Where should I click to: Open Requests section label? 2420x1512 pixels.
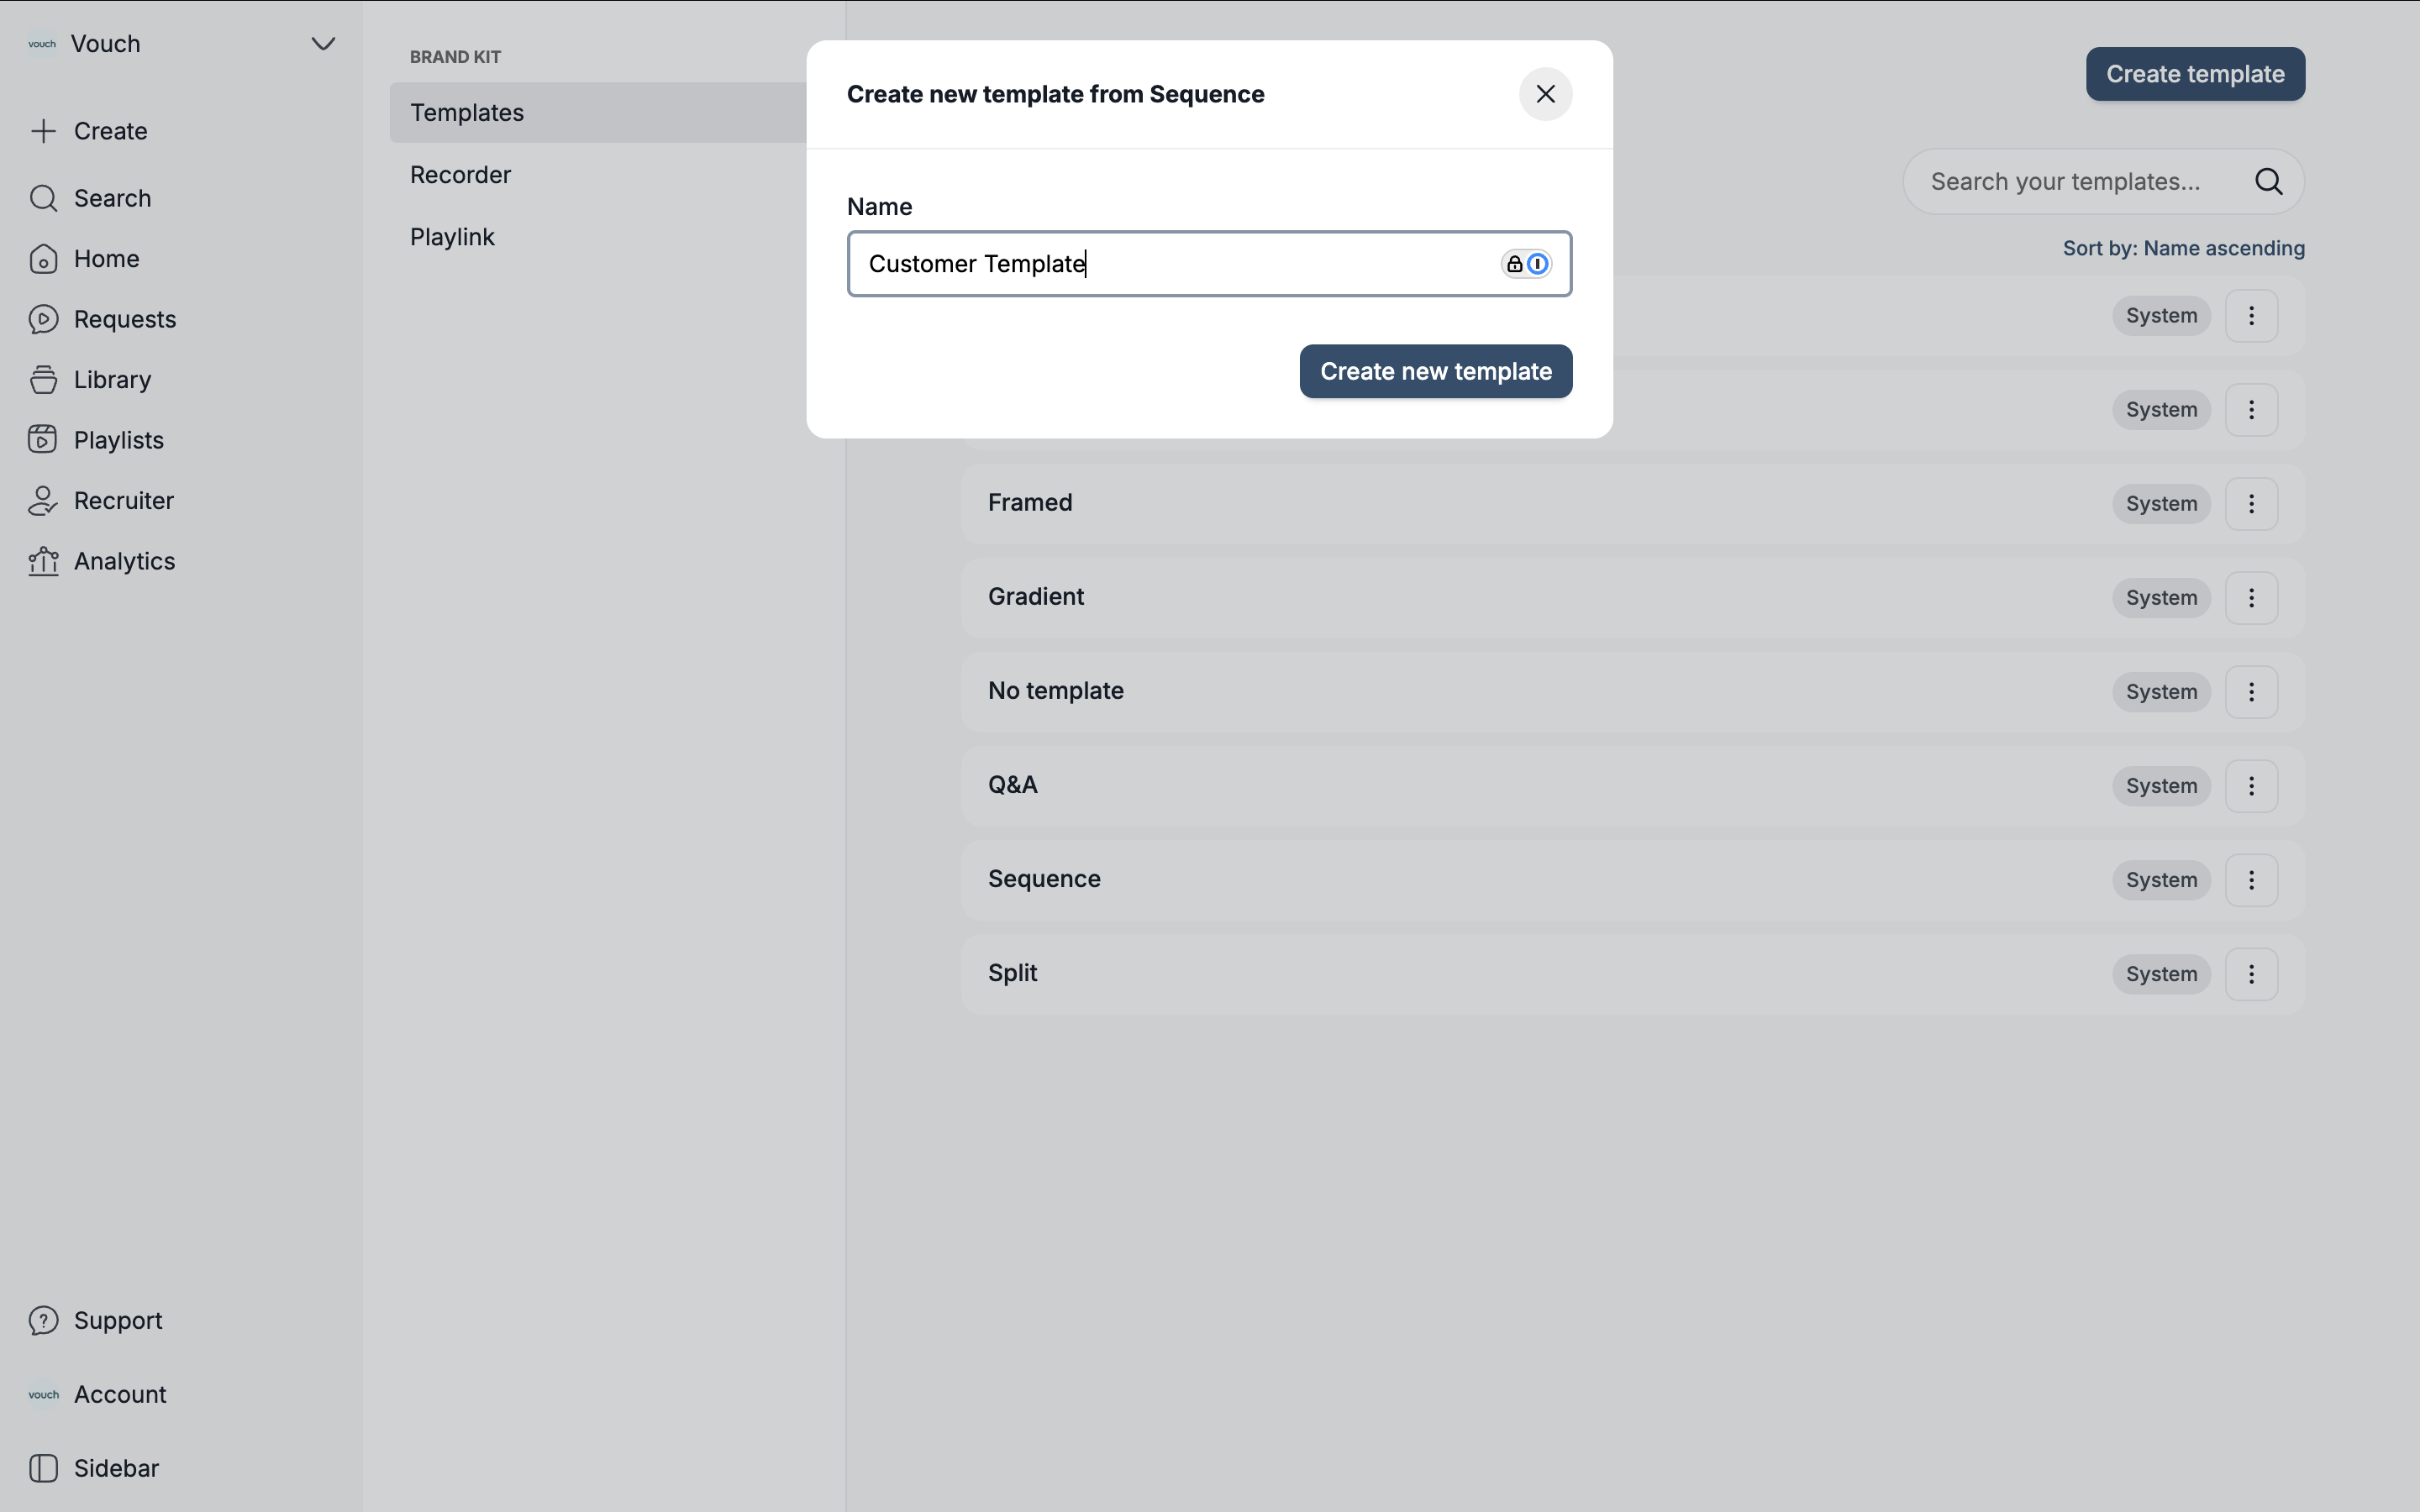click(125, 319)
